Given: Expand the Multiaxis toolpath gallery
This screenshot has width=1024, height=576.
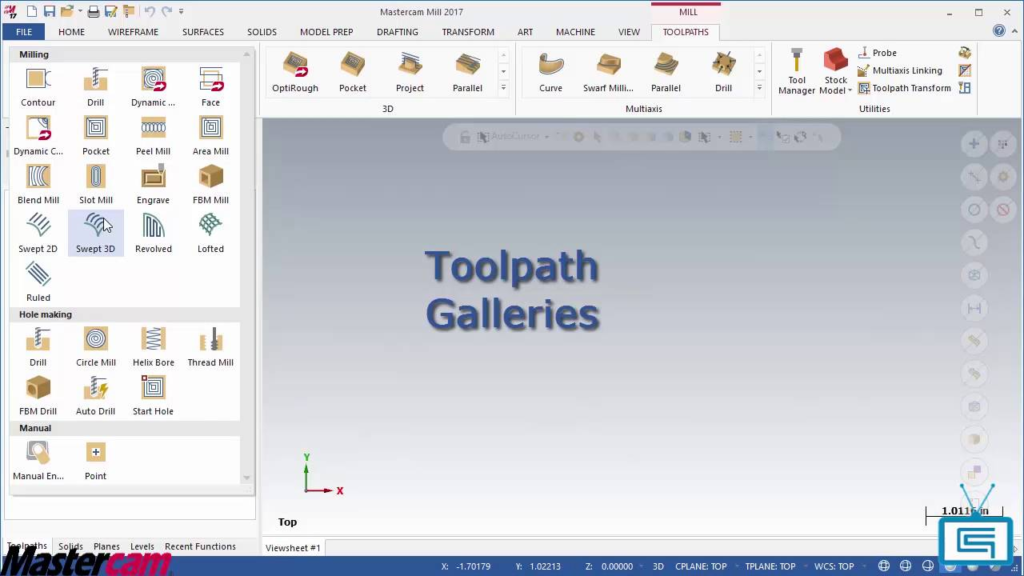Looking at the screenshot, I should [760, 88].
